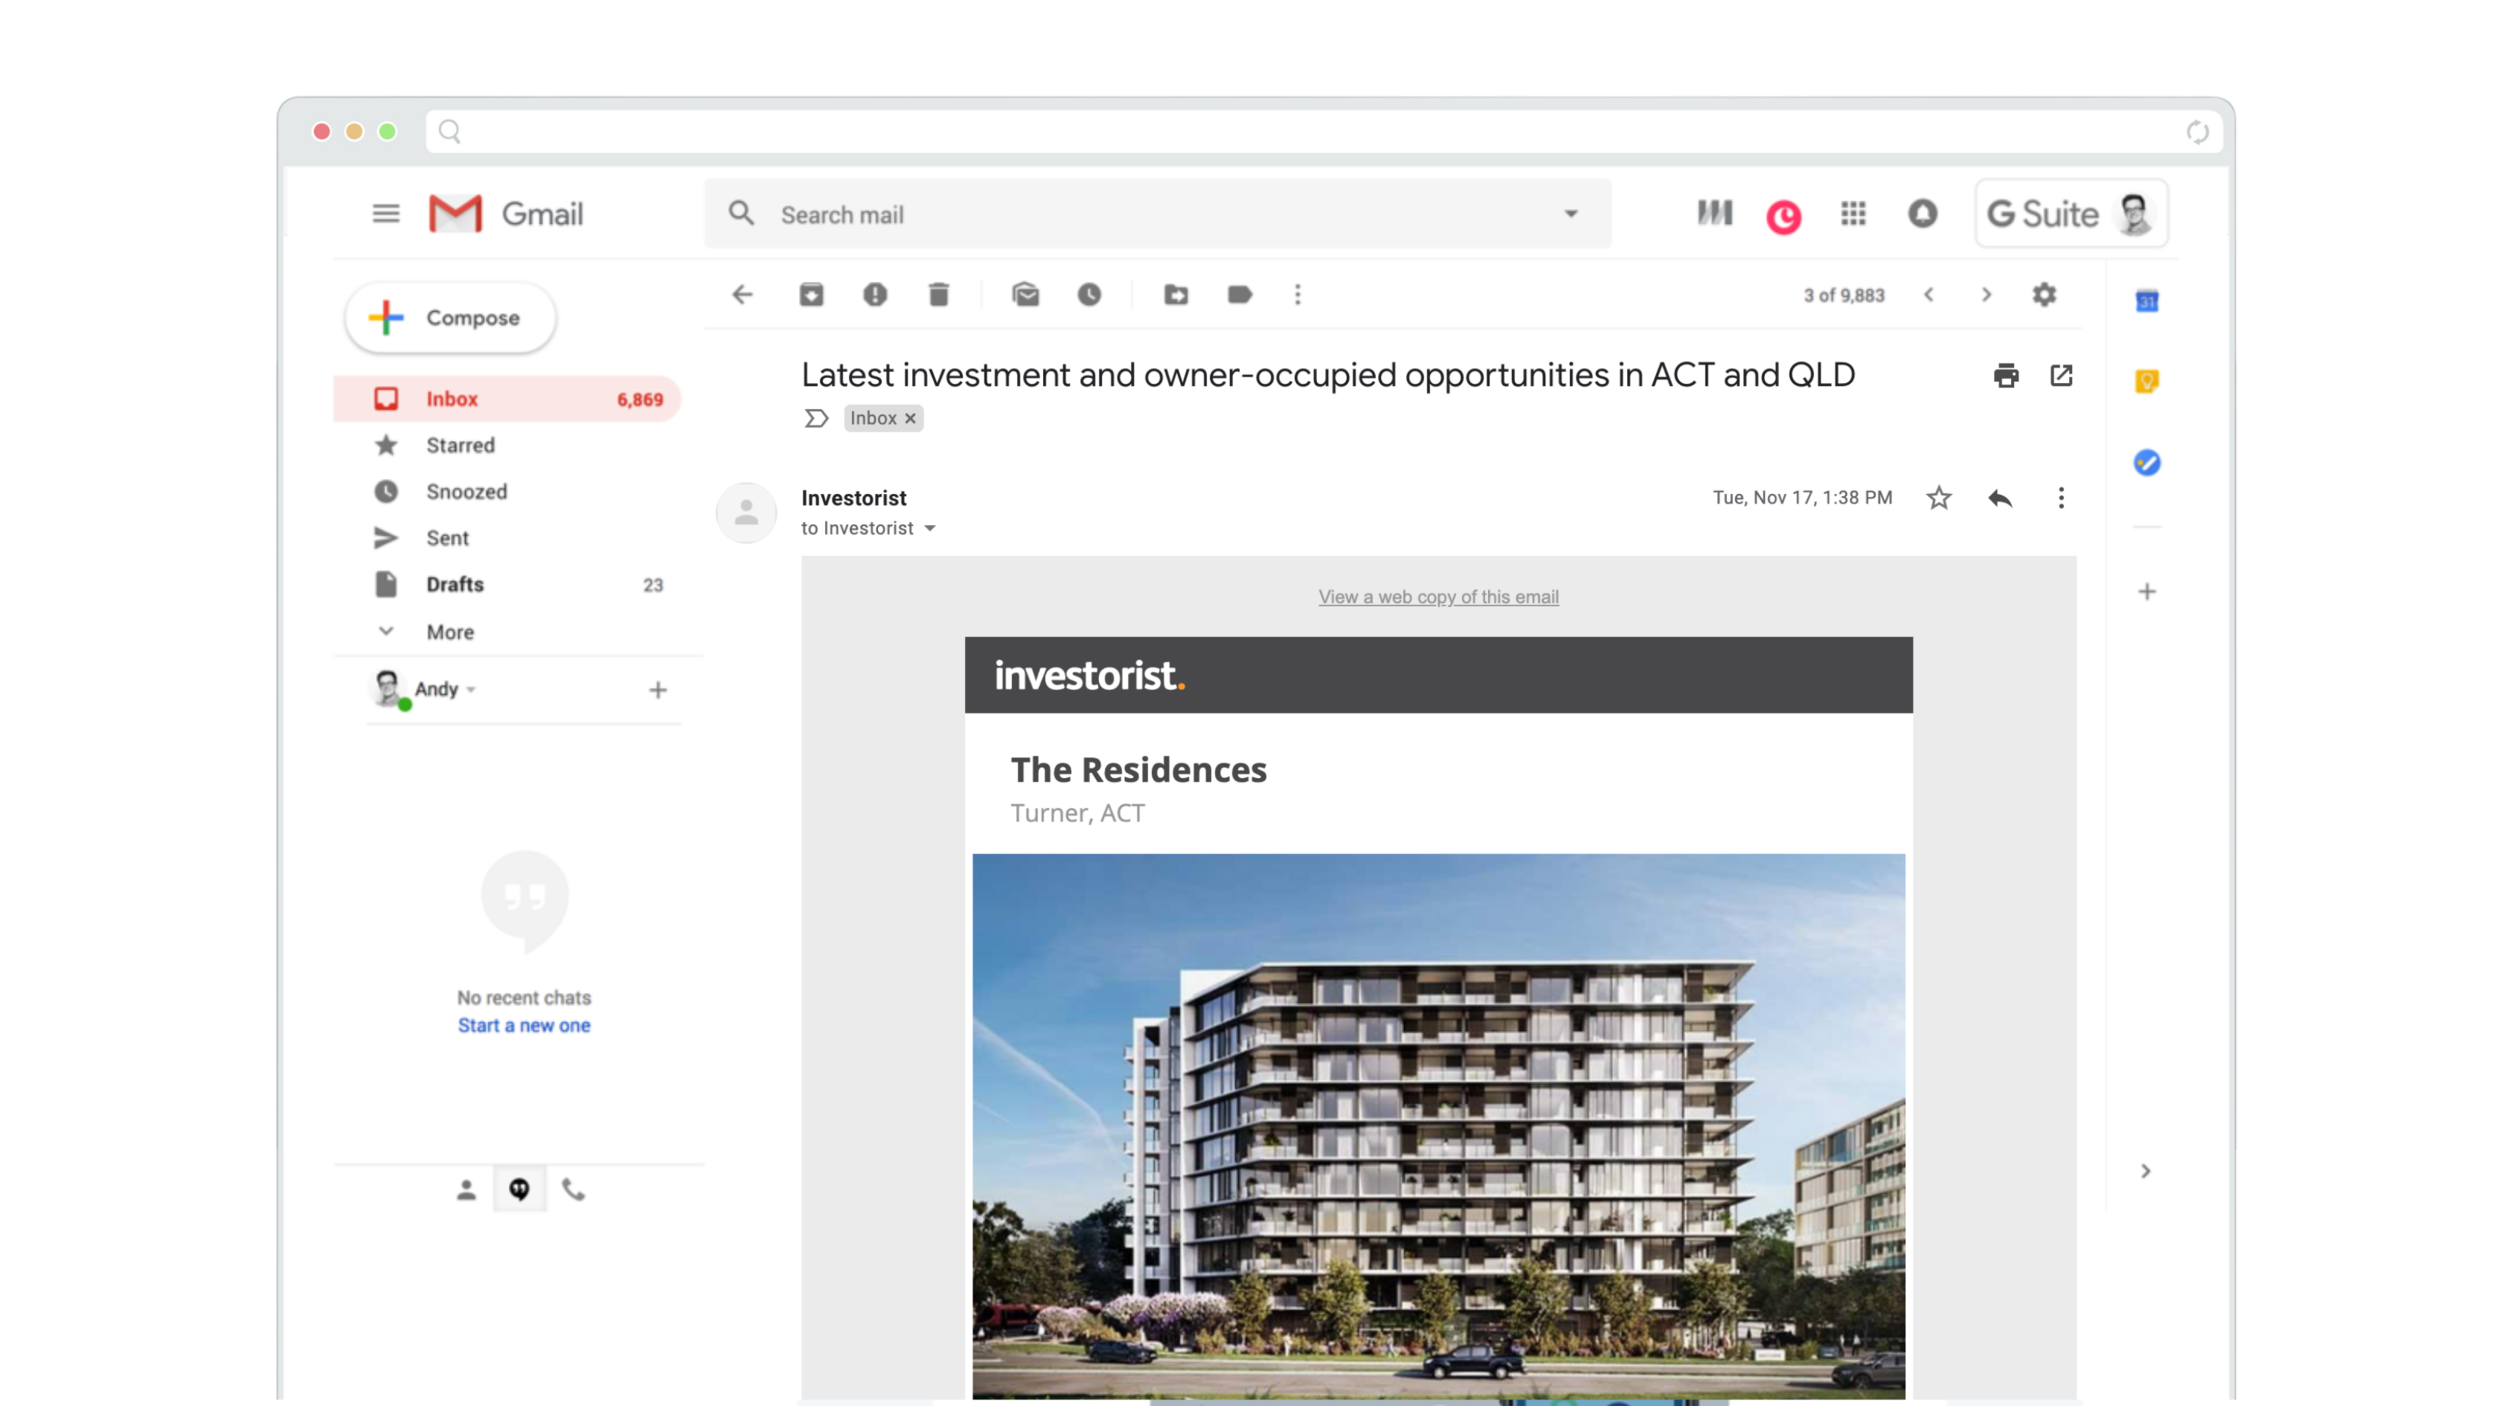Switch to the phone calls tab
This screenshot has width=2500, height=1406.
(572, 1189)
